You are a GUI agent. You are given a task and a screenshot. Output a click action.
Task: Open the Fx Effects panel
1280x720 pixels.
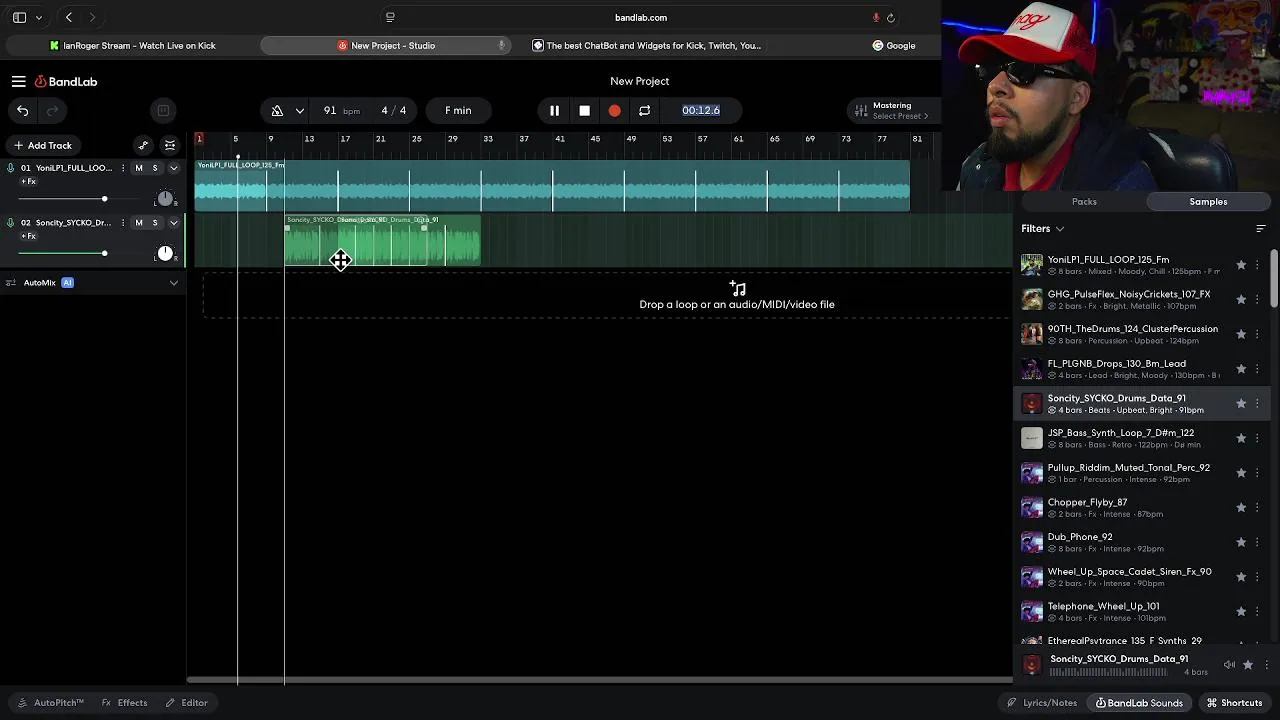(124, 703)
